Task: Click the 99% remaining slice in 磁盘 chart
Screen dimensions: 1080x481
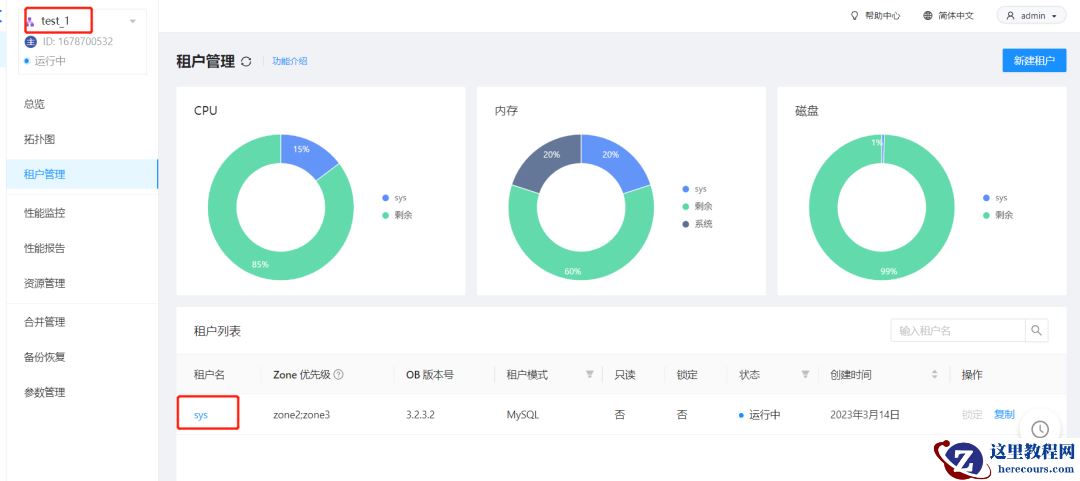Action: [x=882, y=265]
